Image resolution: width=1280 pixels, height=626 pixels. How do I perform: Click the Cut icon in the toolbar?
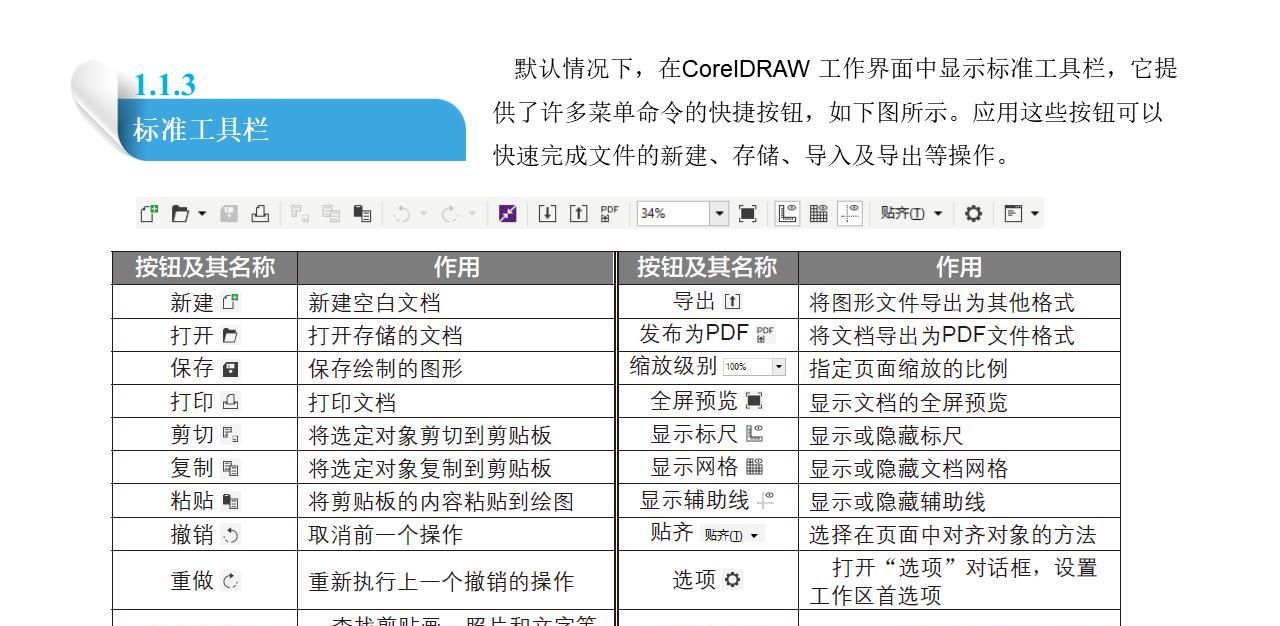click(x=300, y=213)
